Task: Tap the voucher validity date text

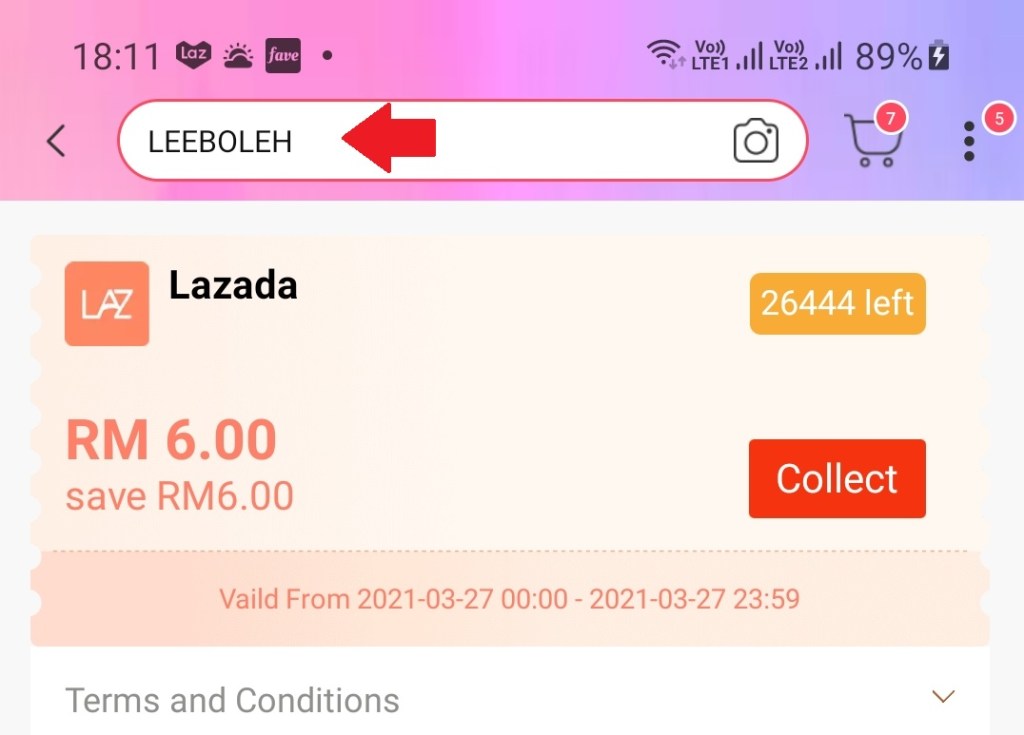Action: (509, 599)
